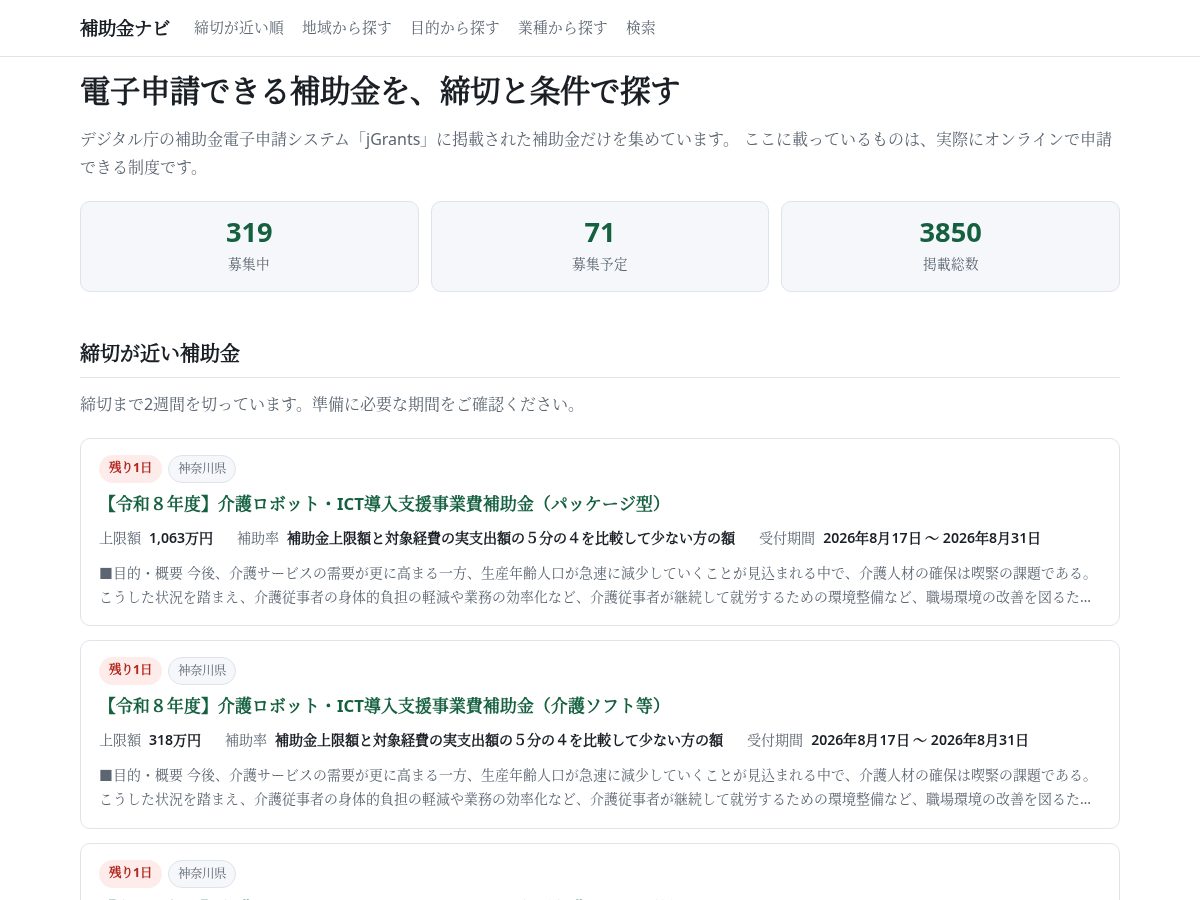Click the 締切が近い補助金 section heading
Screen dimensions: 1200x900
coord(160,353)
